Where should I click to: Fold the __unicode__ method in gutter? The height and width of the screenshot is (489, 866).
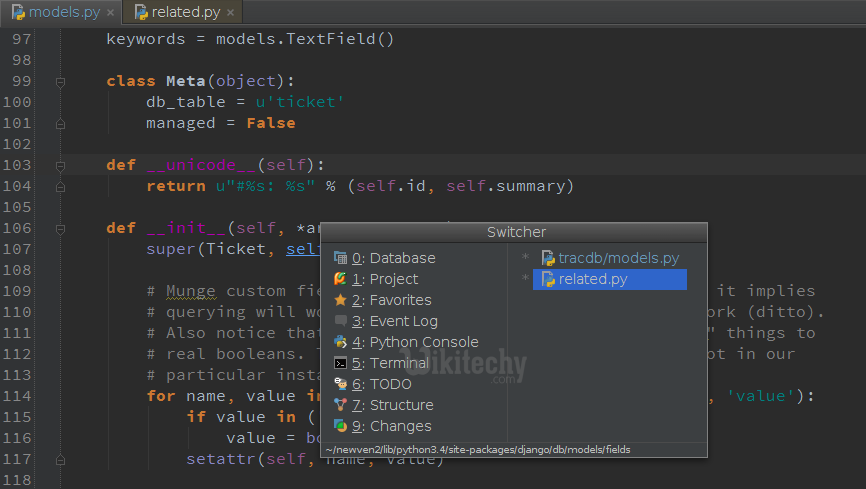61,165
